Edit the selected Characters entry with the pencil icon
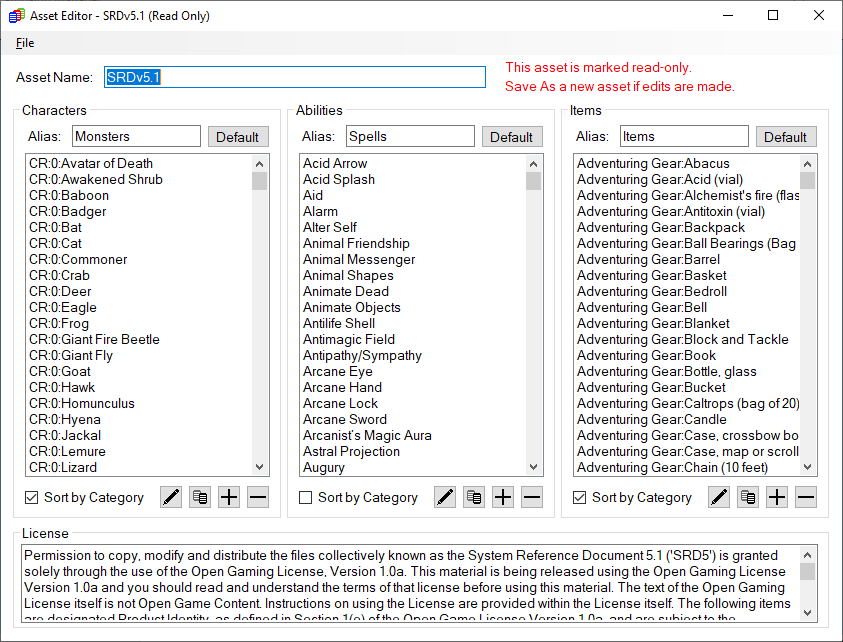843x642 pixels. click(x=171, y=497)
